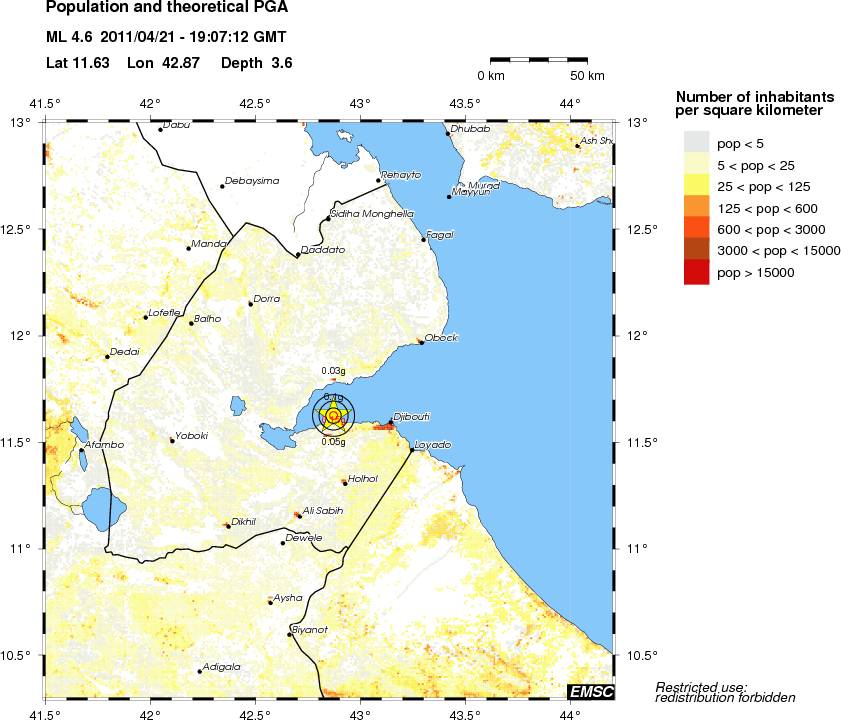Viewport: 841px width, 720px height.
Task: Click the Dikhil town marker
Action: point(227,526)
